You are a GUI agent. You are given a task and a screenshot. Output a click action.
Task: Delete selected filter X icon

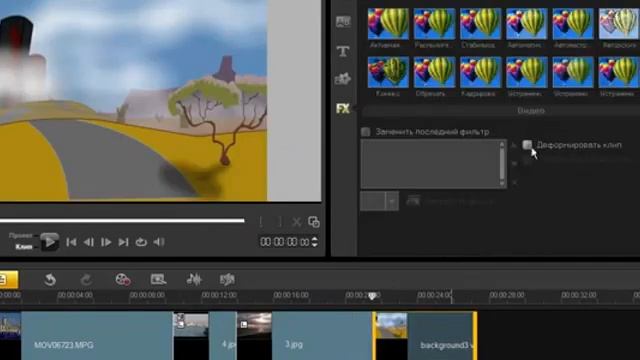[x=514, y=182]
